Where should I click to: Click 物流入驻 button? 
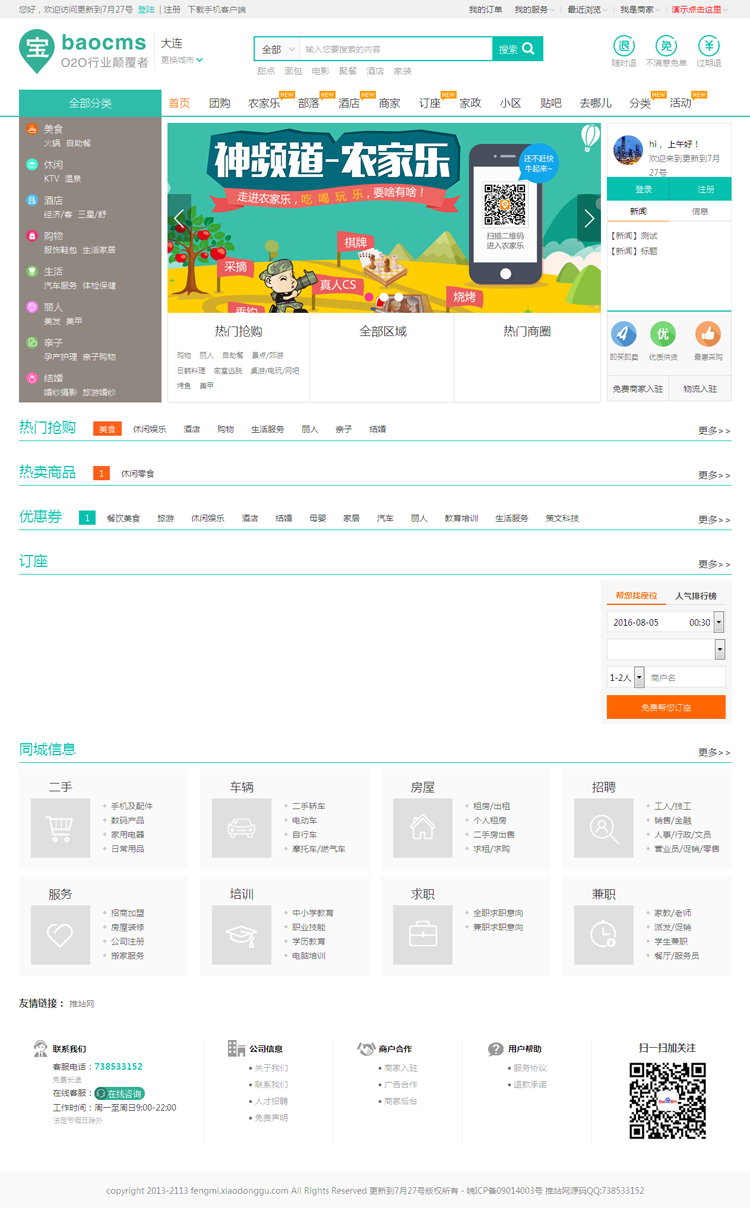click(701, 389)
